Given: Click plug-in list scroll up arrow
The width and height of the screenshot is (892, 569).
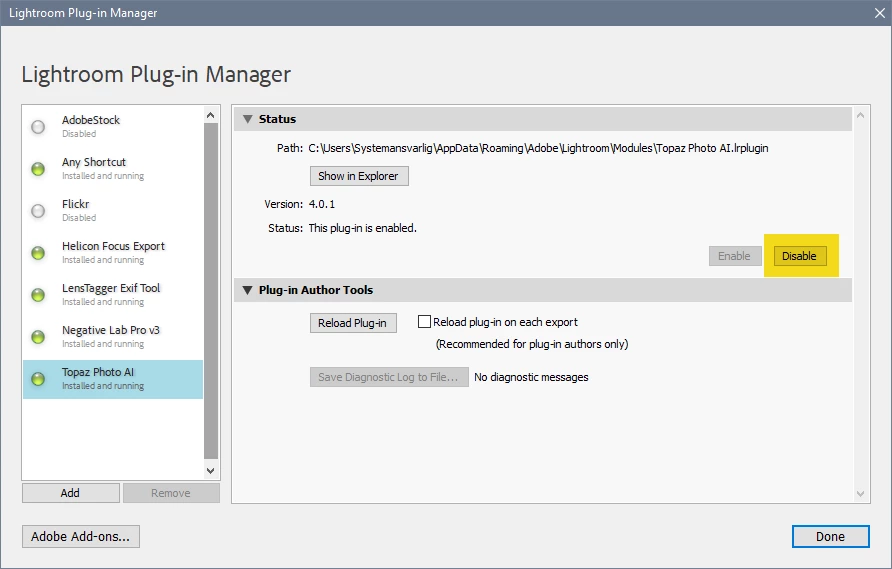Looking at the screenshot, I should coord(211,115).
